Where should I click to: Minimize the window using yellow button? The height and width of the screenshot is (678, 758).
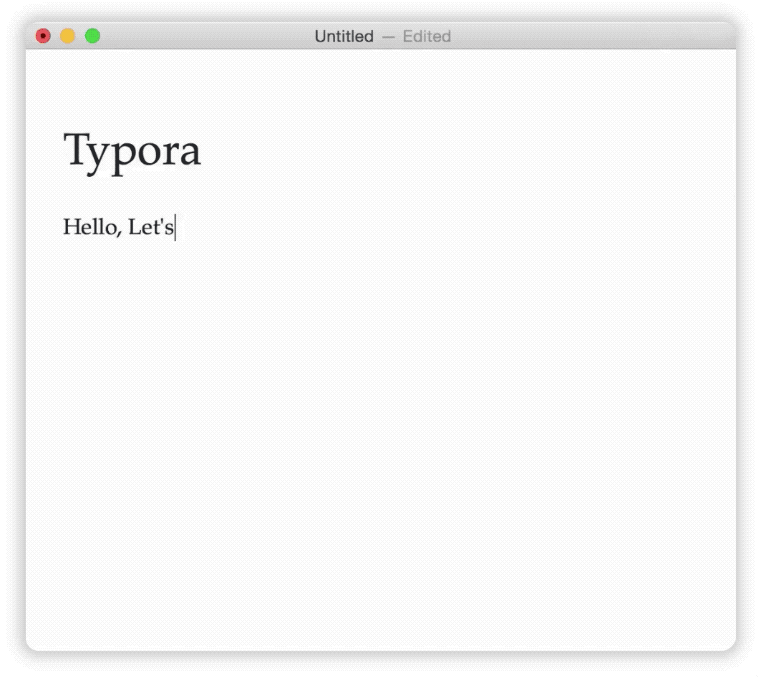click(68, 36)
